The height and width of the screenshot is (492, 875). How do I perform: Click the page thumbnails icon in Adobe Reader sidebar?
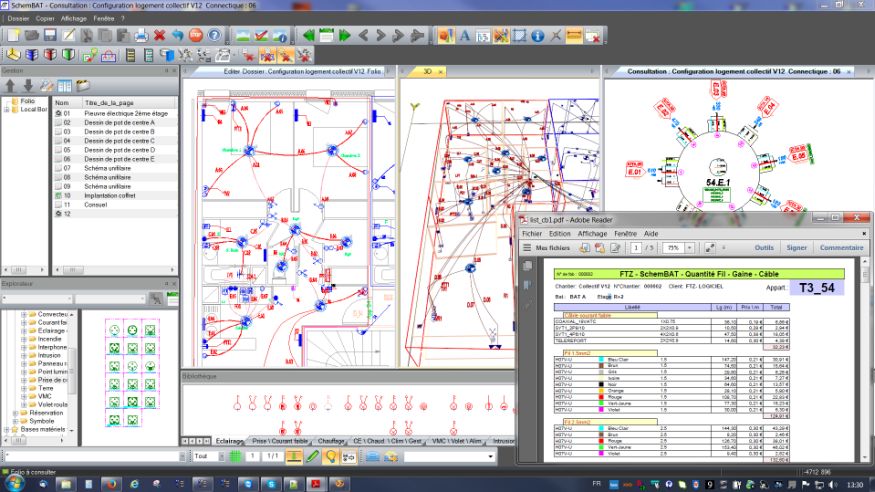tap(527, 266)
